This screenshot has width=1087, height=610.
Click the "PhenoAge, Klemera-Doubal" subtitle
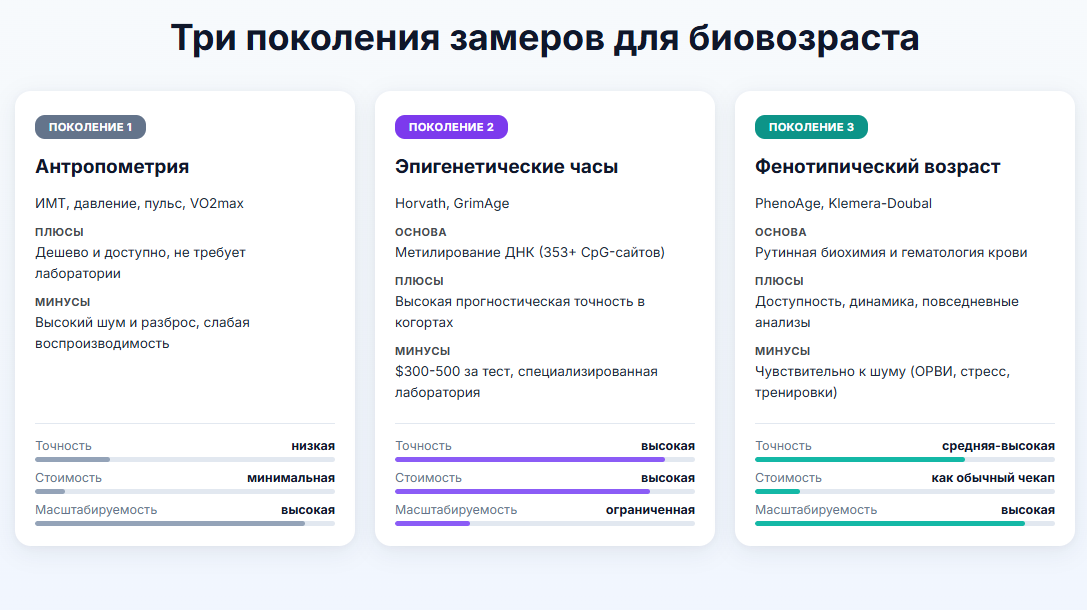tap(843, 202)
